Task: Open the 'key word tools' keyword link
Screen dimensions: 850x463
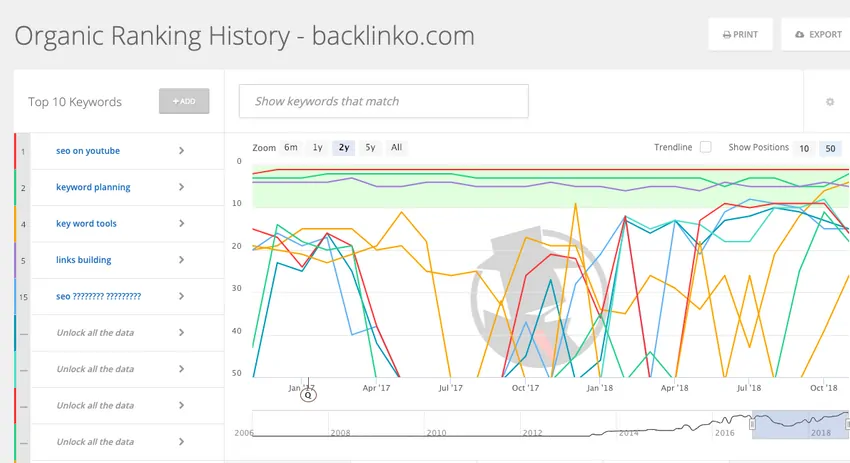Action: tap(86, 223)
